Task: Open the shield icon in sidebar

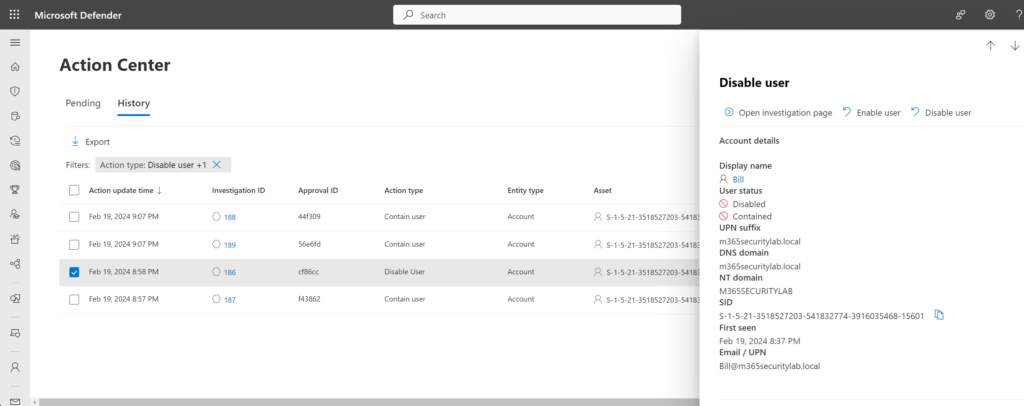Action: point(15,91)
